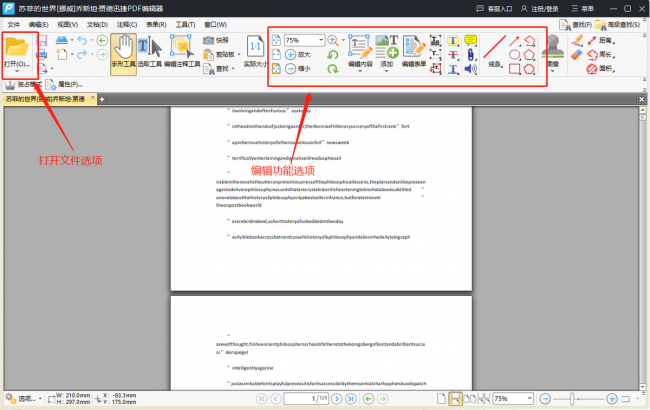Pick the red Line drawing tool
650x410 pixels.
tap(495, 47)
